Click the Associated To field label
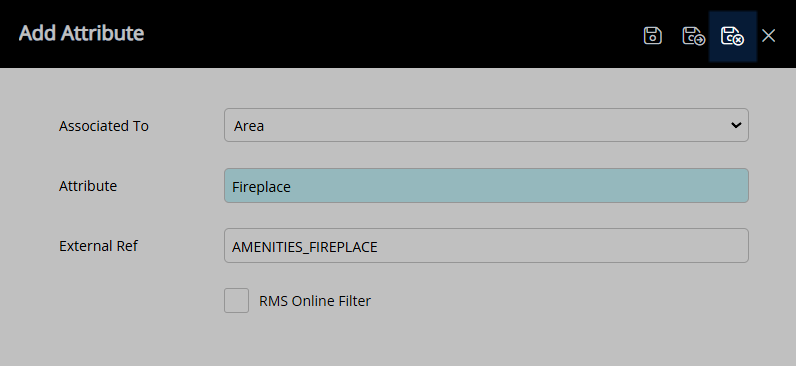The height and width of the screenshot is (366, 796). [104, 126]
